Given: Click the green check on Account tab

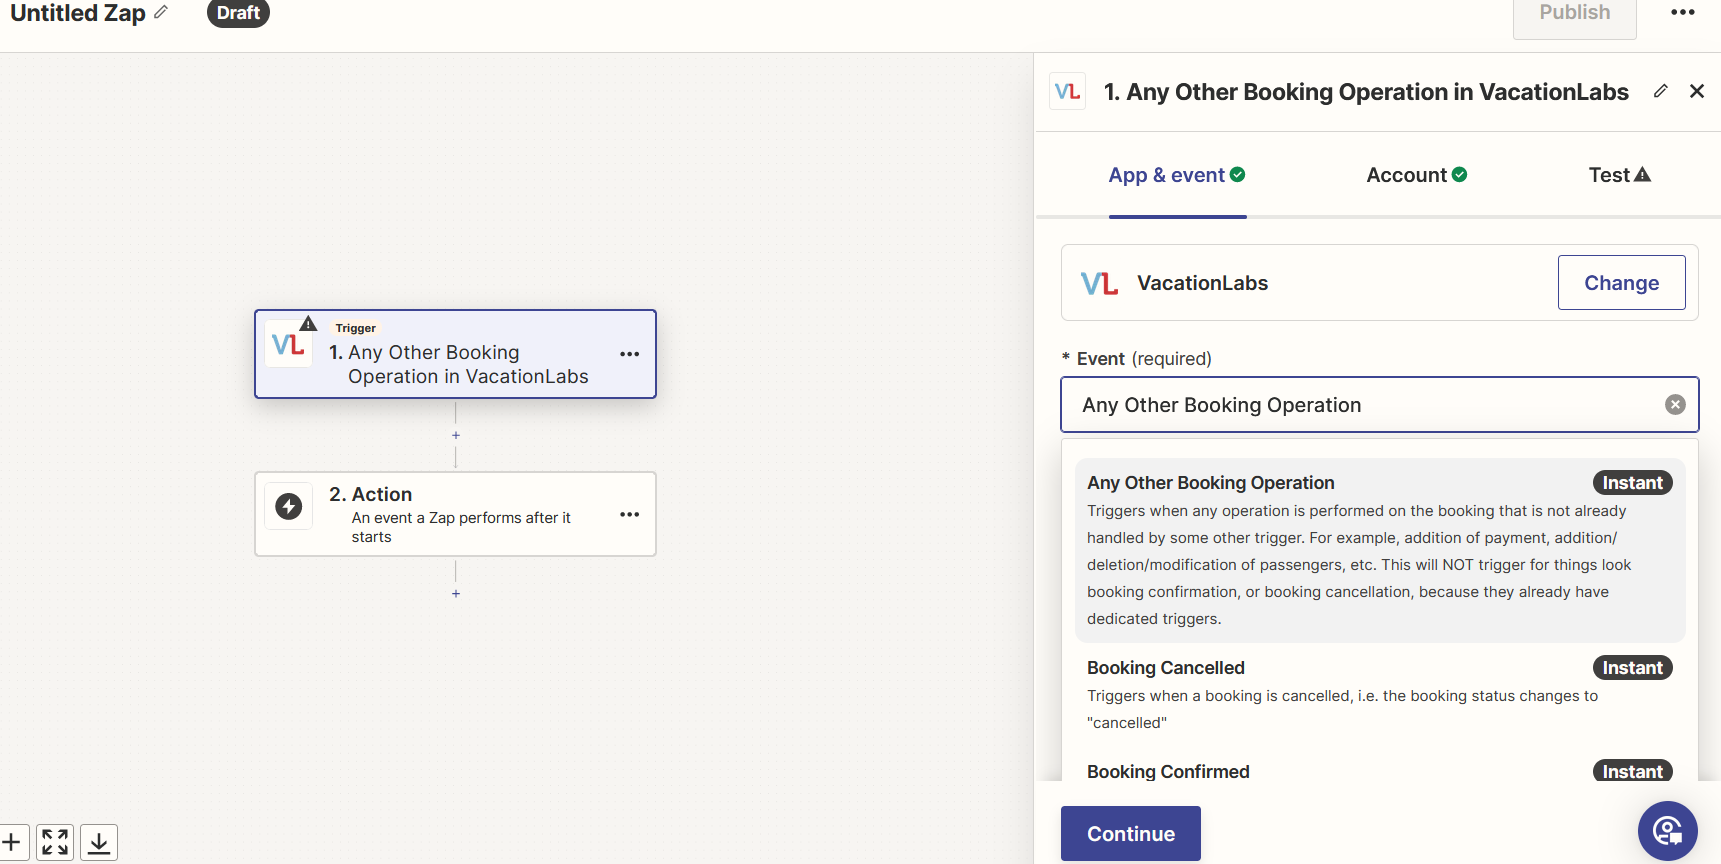Looking at the screenshot, I should point(1460,174).
